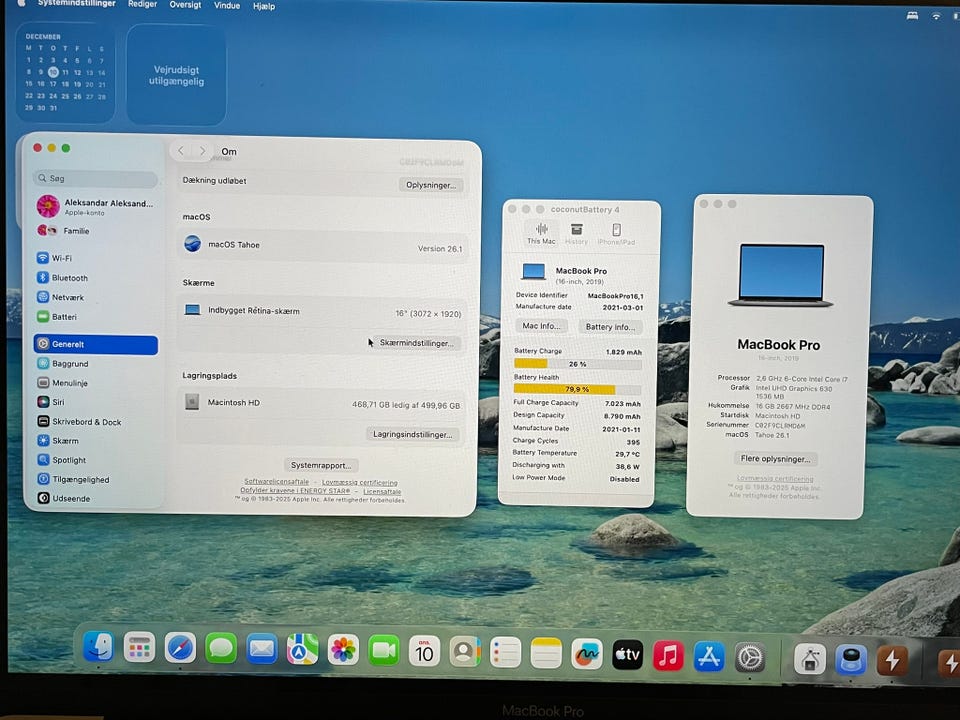
Task: Open Menulinje settings in sidebar
Action: (95, 383)
